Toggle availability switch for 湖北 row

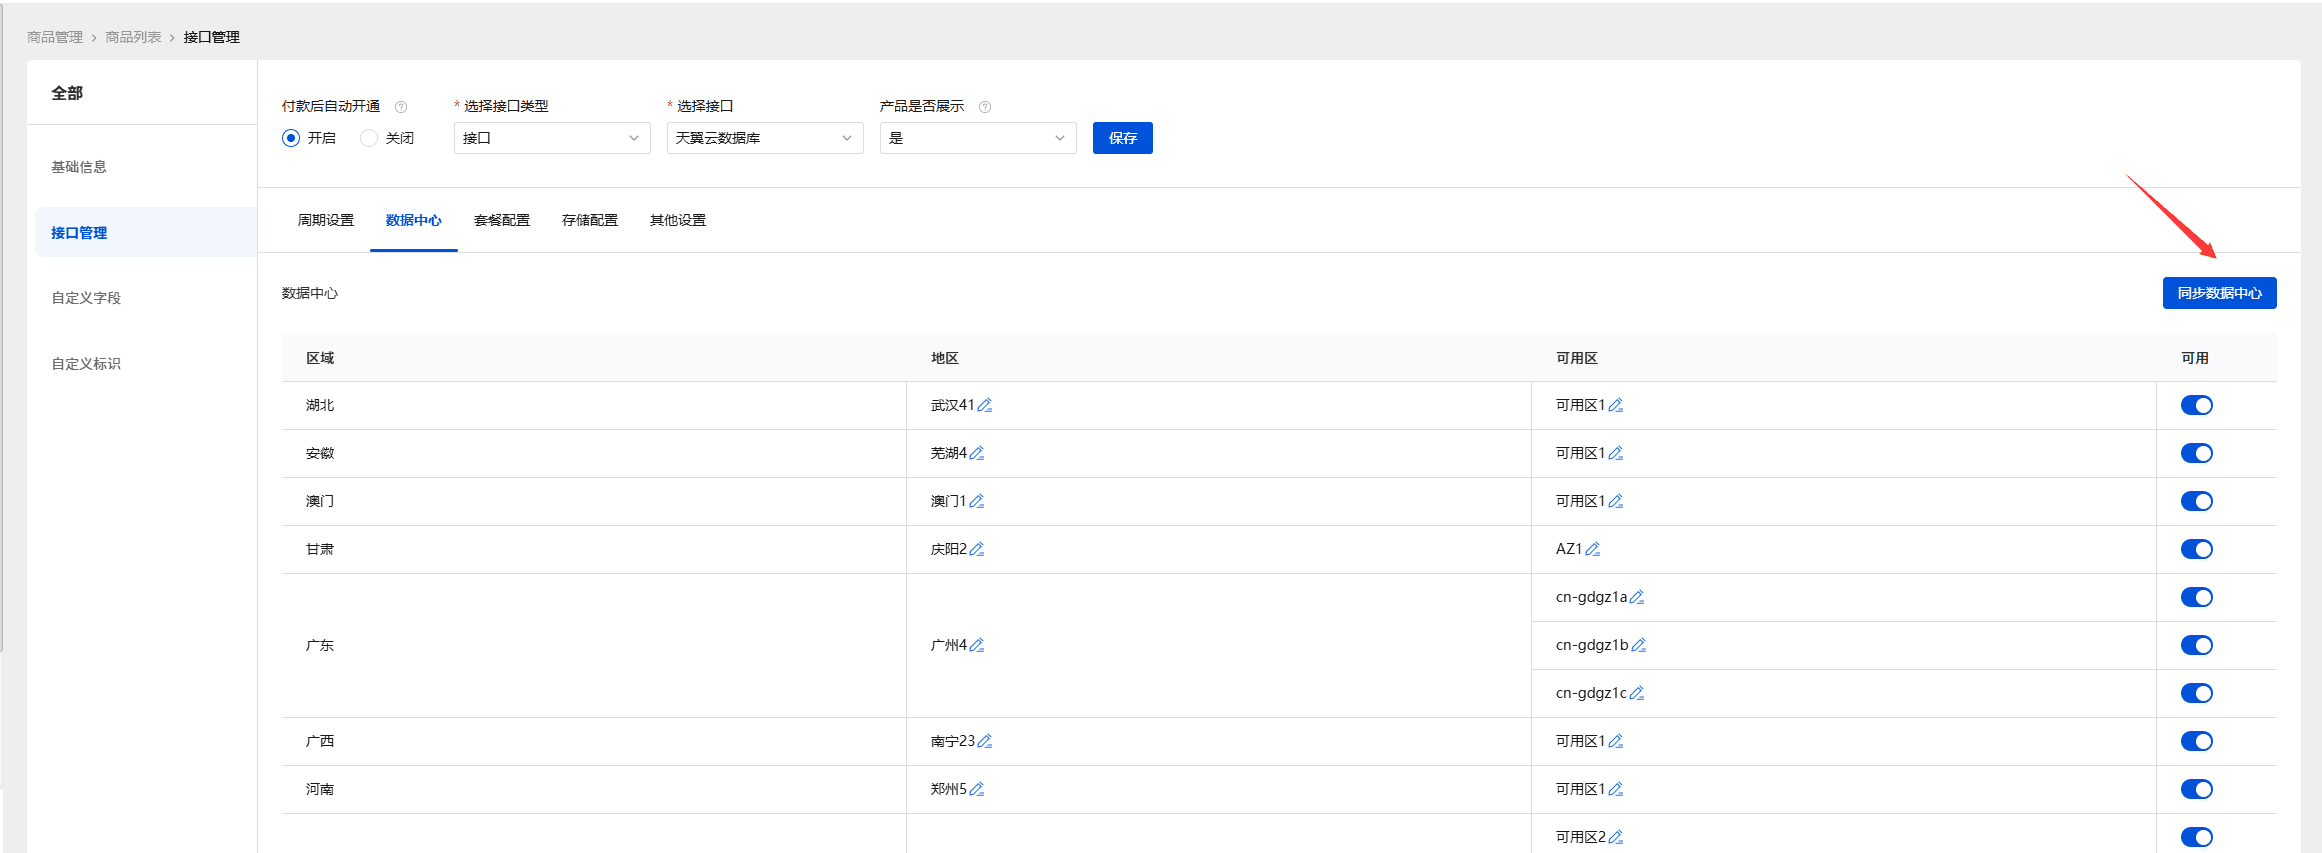pyautogui.click(x=2197, y=405)
